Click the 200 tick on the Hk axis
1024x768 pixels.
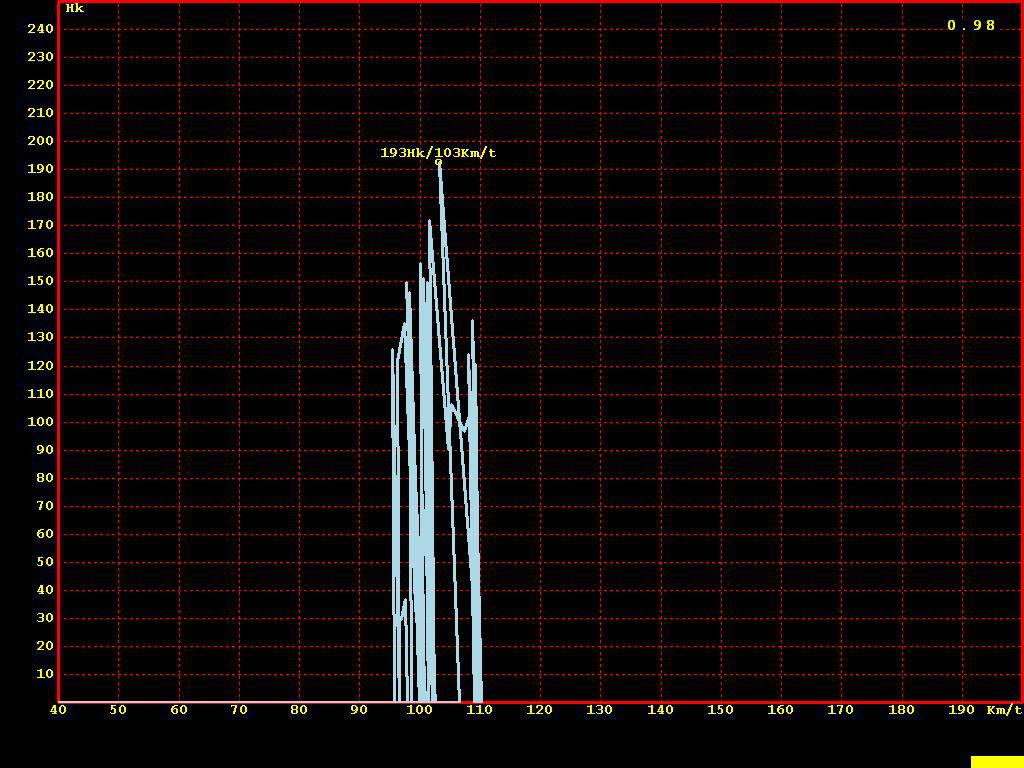41,141
